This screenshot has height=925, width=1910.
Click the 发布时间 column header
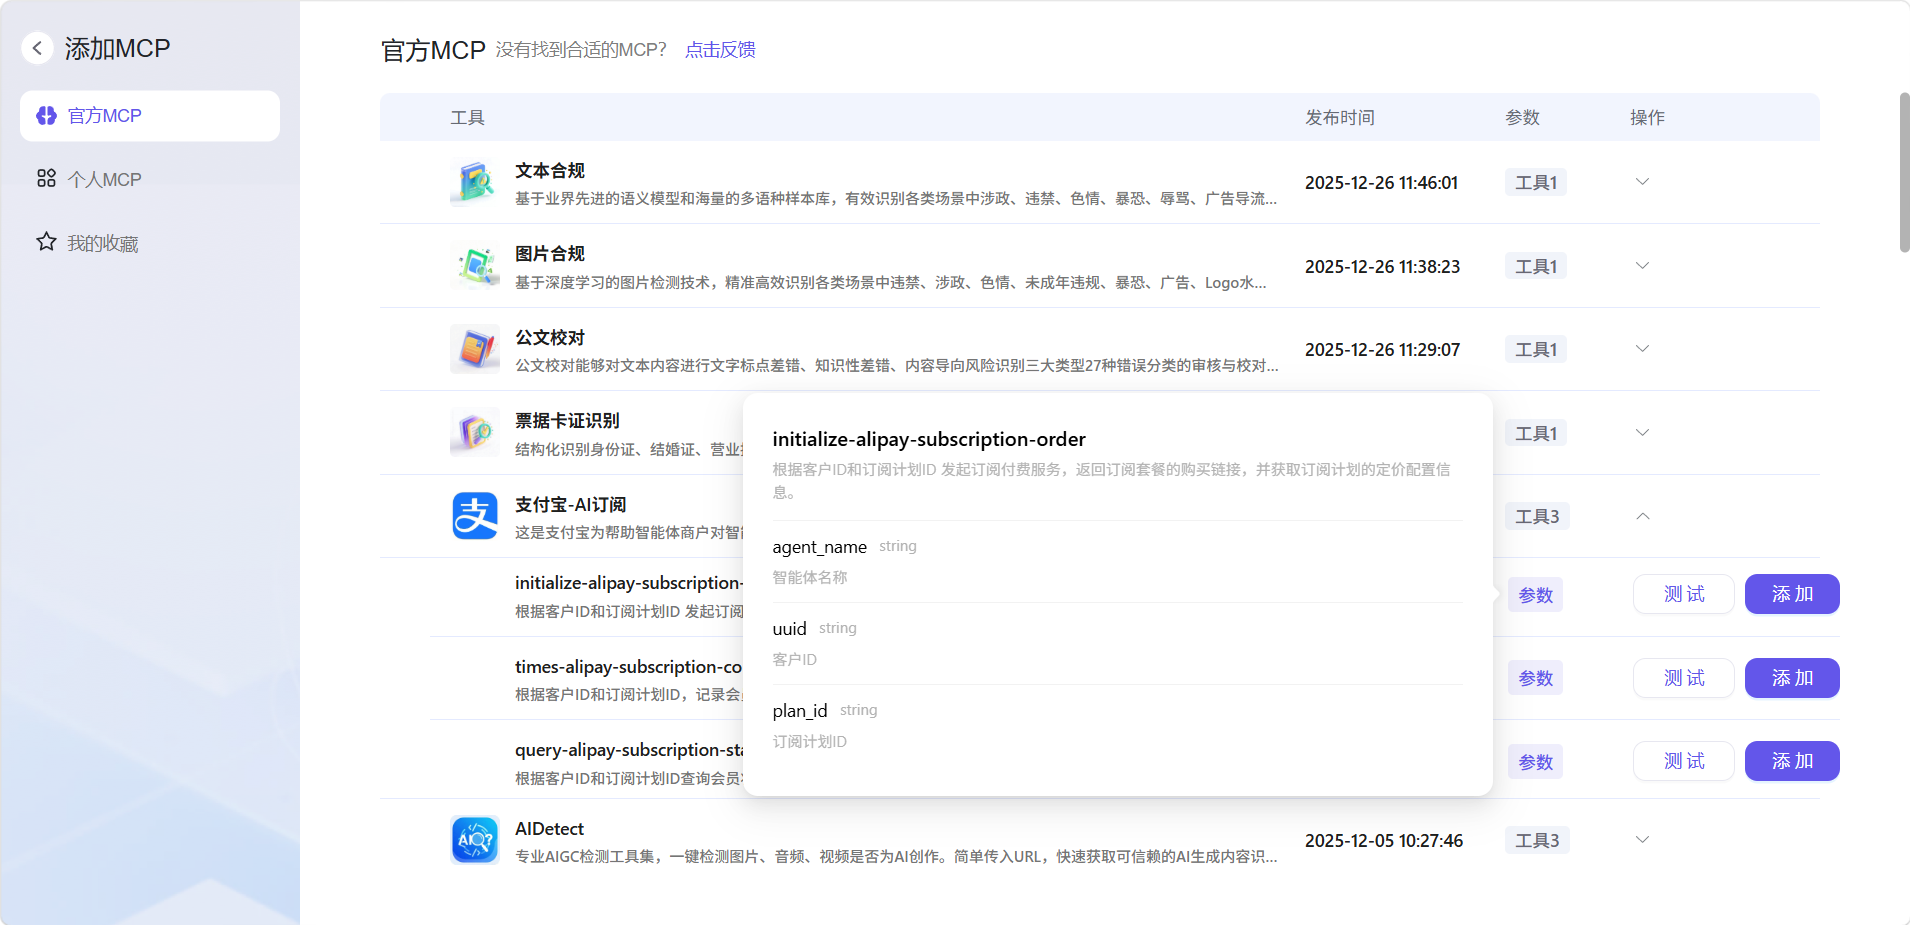1340,118
